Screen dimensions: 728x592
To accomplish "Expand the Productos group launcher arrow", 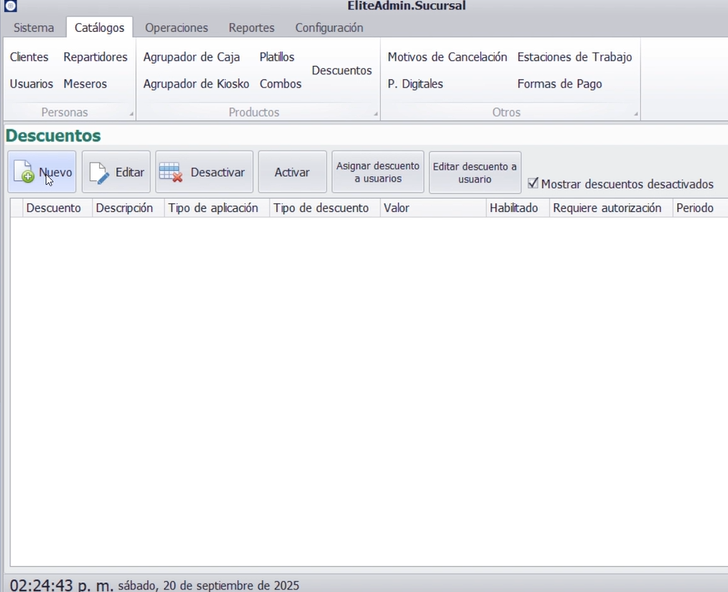I will coord(376,114).
